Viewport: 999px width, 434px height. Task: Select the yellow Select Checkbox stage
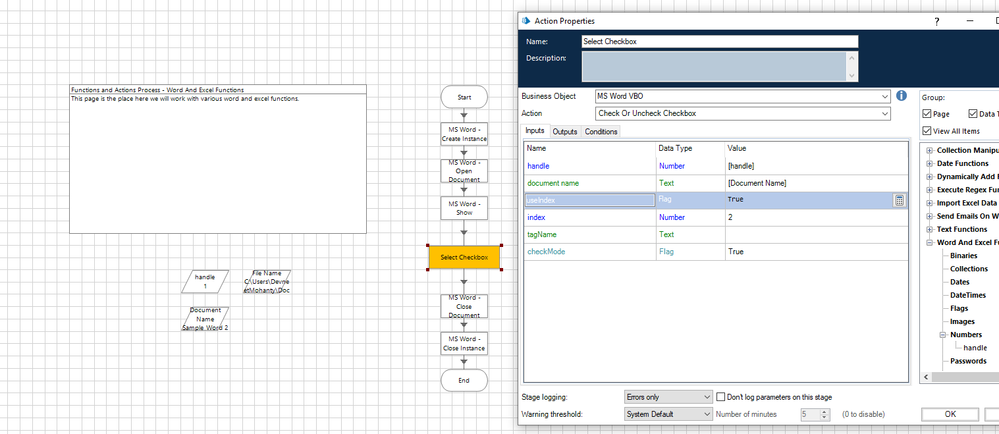tap(464, 257)
